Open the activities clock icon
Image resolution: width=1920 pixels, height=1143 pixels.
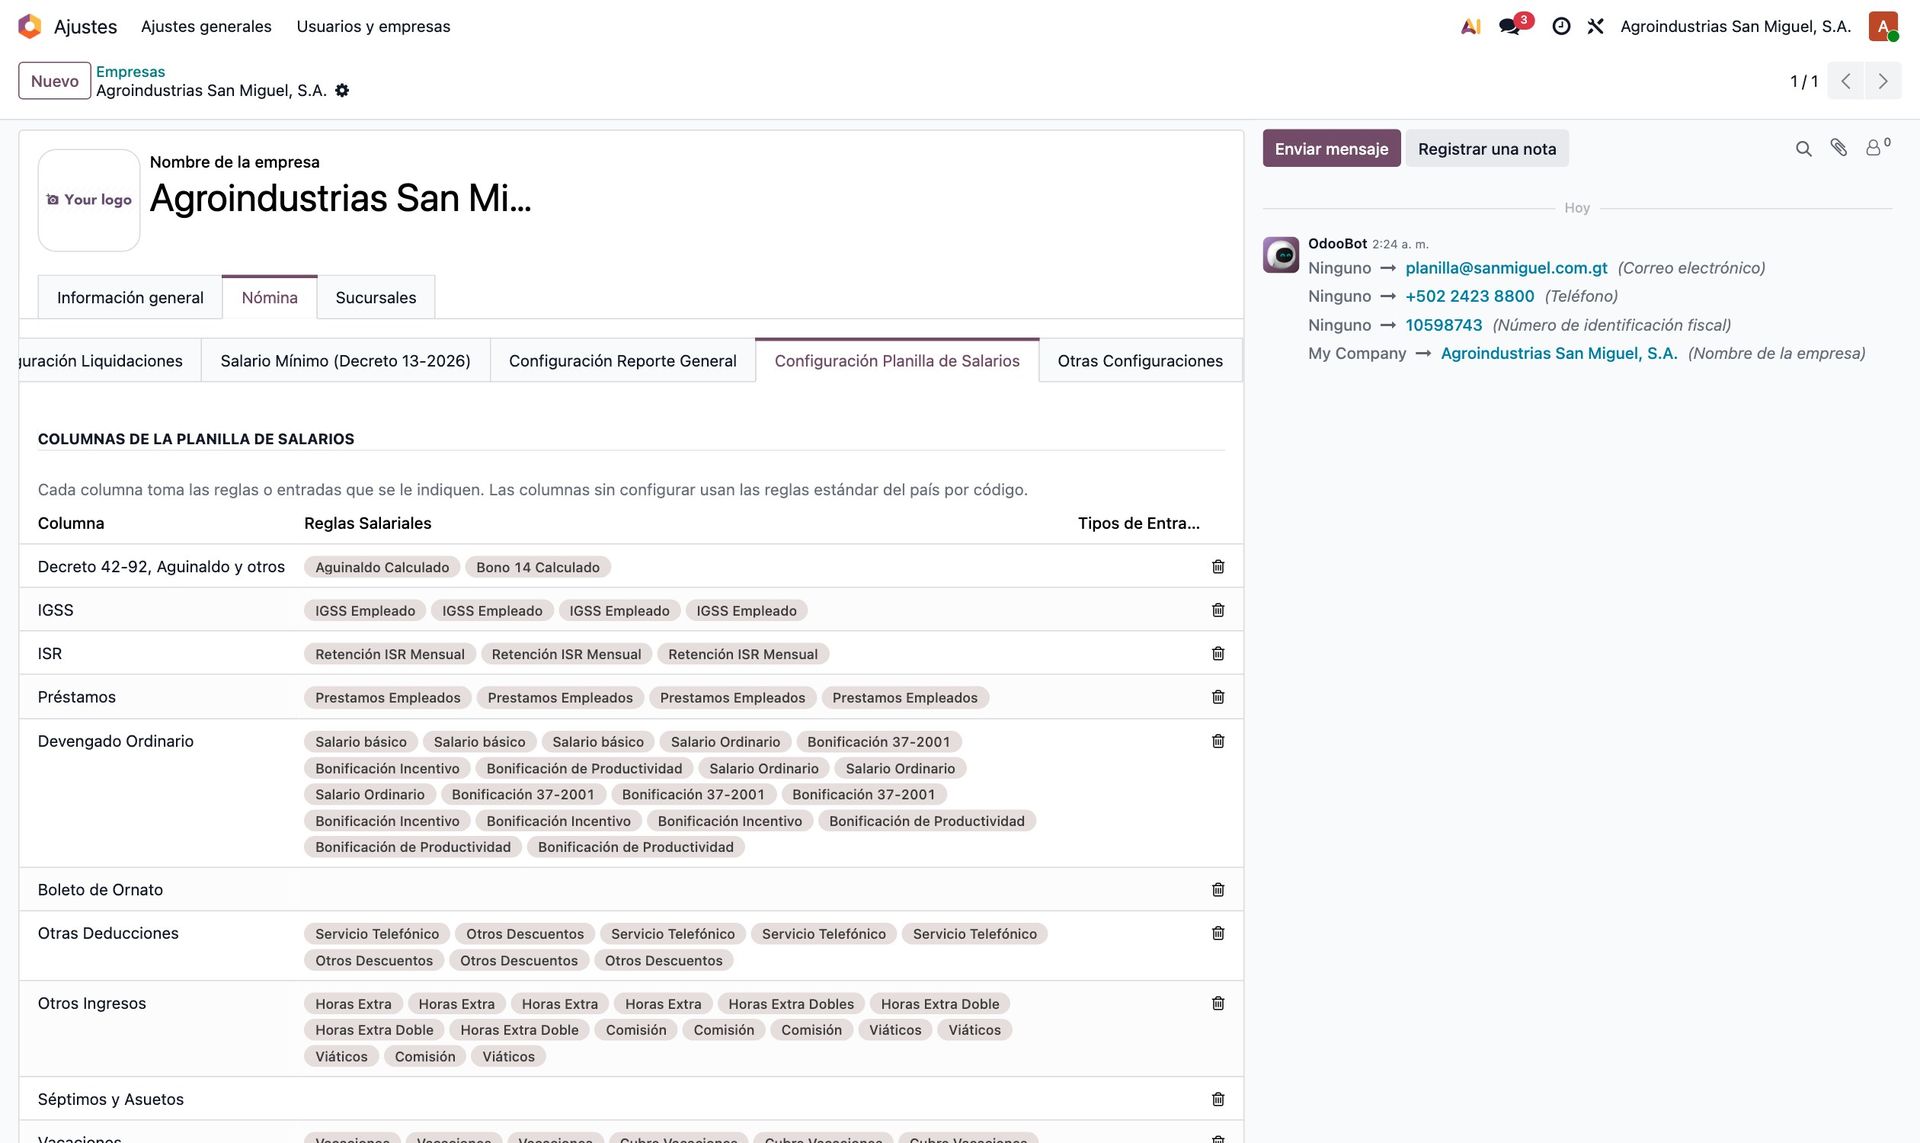[1561, 26]
